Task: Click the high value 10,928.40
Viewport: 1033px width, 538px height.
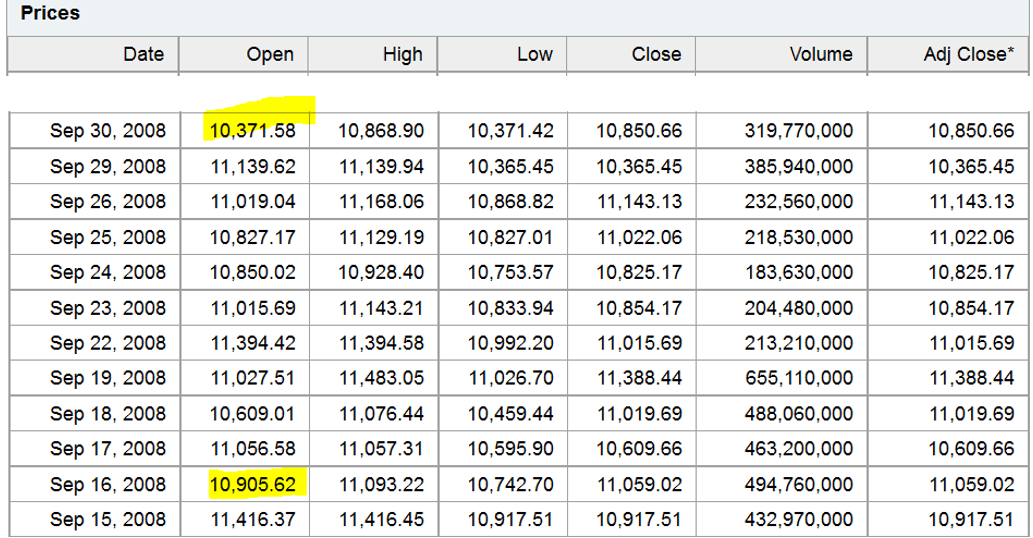Action: [x=381, y=272]
